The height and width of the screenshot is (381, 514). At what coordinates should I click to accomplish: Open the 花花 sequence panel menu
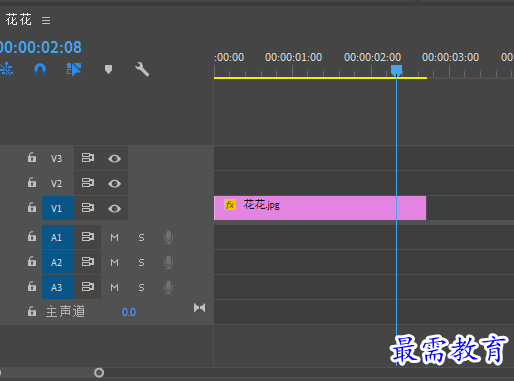point(46,21)
